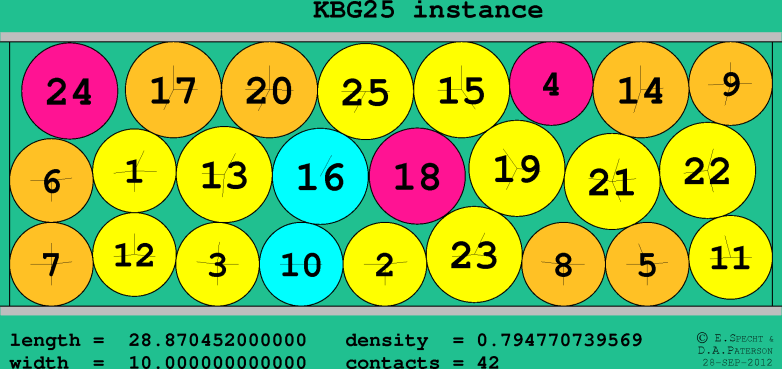The width and height of the screenshot is (782, 369).
Task: Select the orange circle labeled 9
Action: tap(731, 84)
